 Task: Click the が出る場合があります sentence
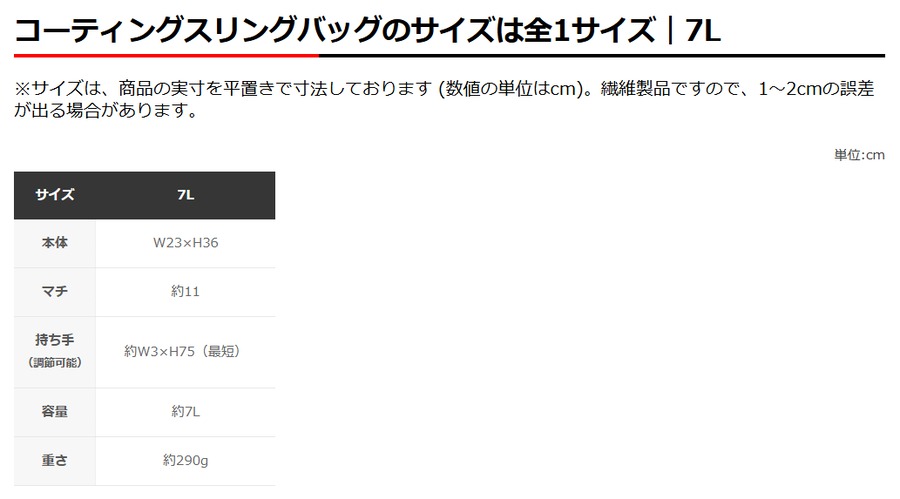(x=106, y=110)
